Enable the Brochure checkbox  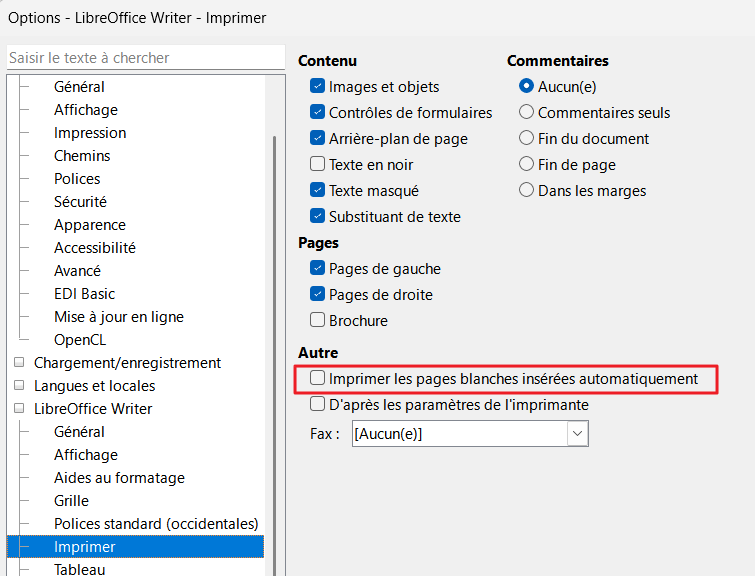317,320
